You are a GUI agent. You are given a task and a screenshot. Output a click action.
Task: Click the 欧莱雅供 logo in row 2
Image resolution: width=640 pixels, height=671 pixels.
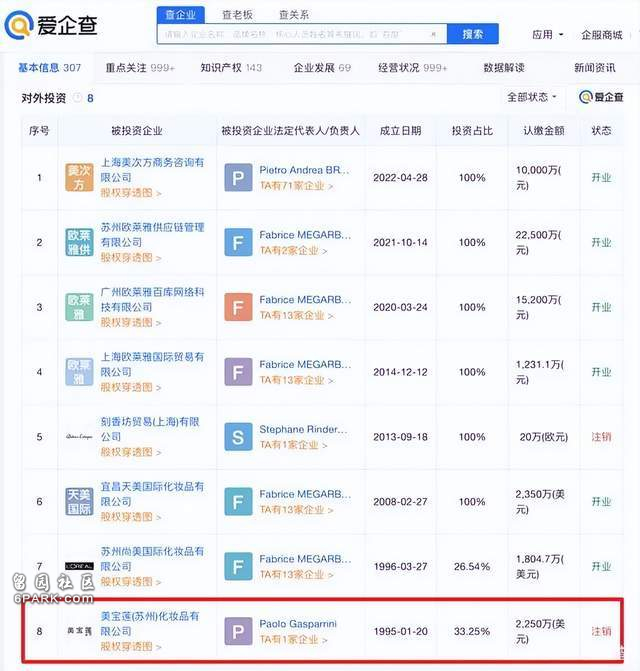tap(79, 242)
